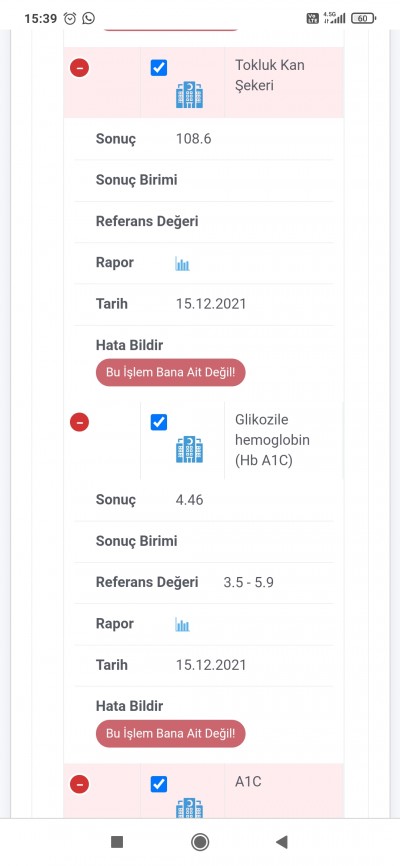This screenshot has height=866, width=400.
Task: Uncheck the Tokluk Kan Şekeri checkbox
Action: (159, 68)
